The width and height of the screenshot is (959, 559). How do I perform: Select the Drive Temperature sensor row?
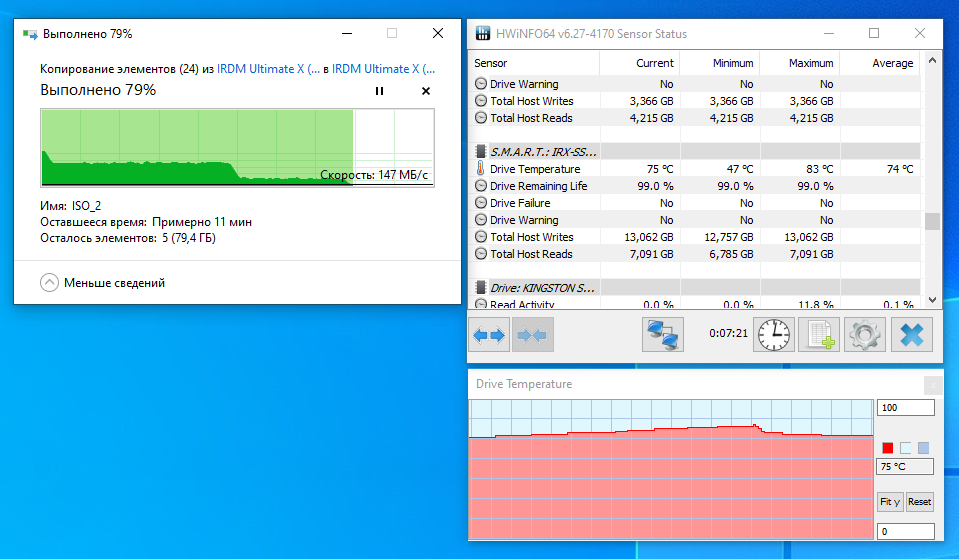(x=695, y=169)
